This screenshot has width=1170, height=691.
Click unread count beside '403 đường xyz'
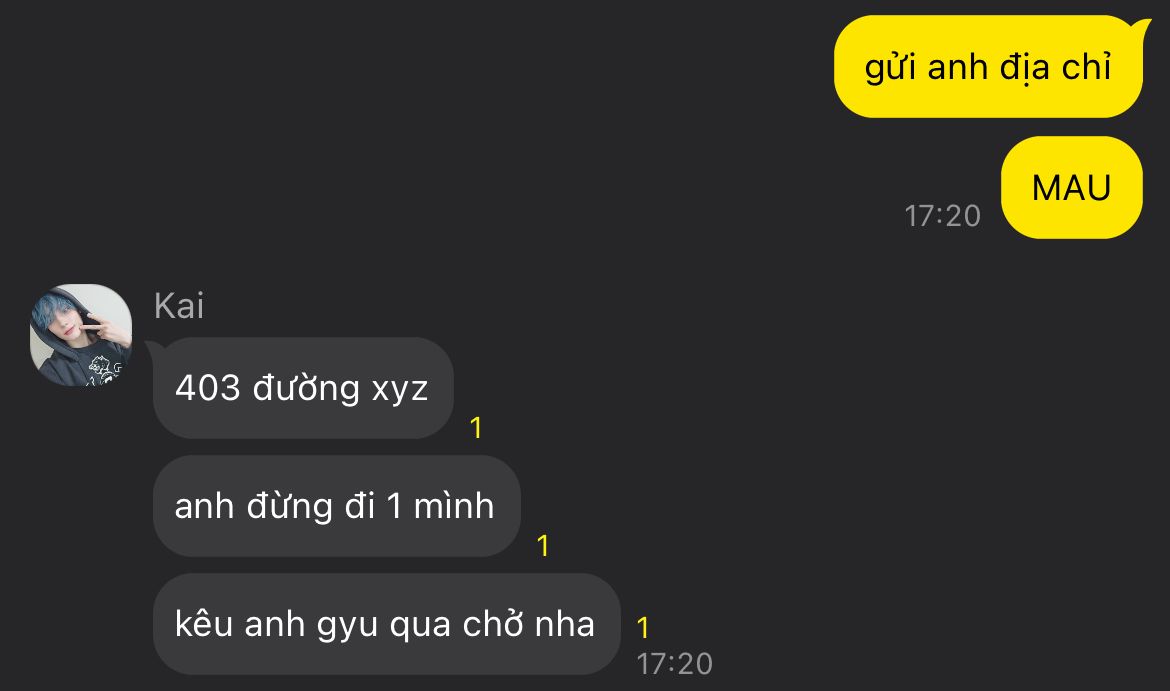point(476,428)
